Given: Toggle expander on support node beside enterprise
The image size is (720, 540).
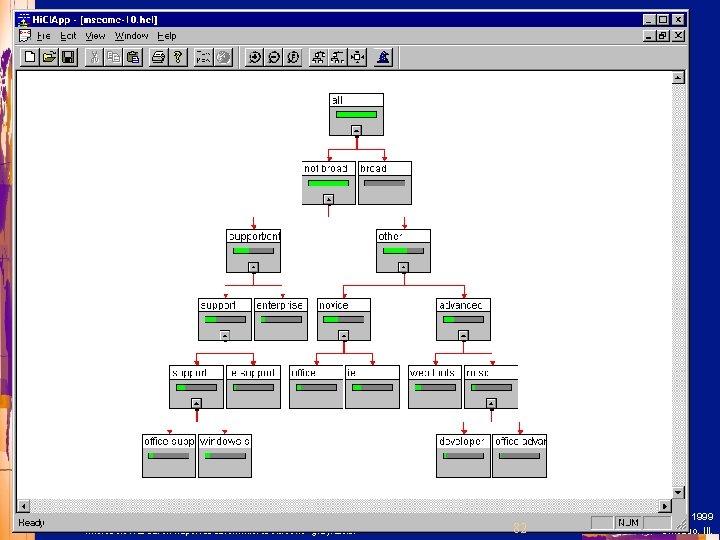Looking at the screenshot, I should tap(225, 336).
